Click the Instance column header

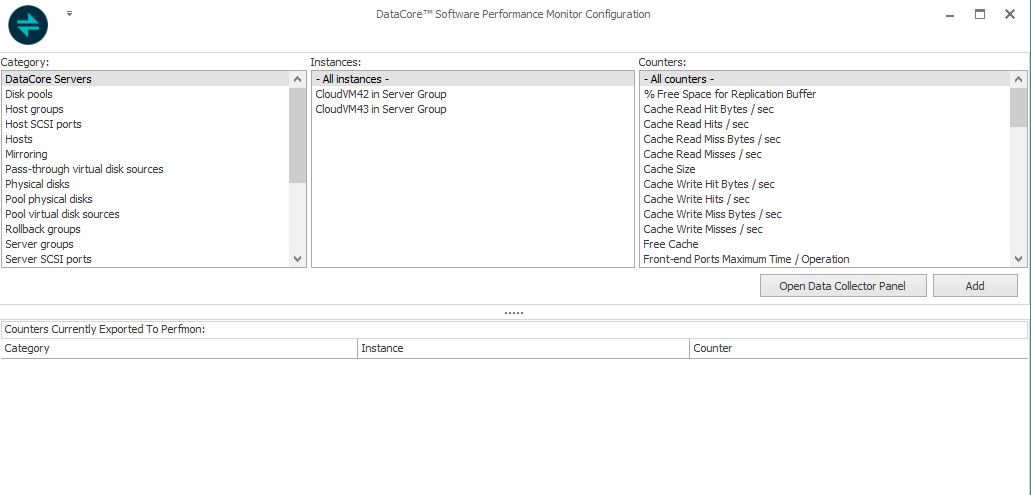click(382, 348)
